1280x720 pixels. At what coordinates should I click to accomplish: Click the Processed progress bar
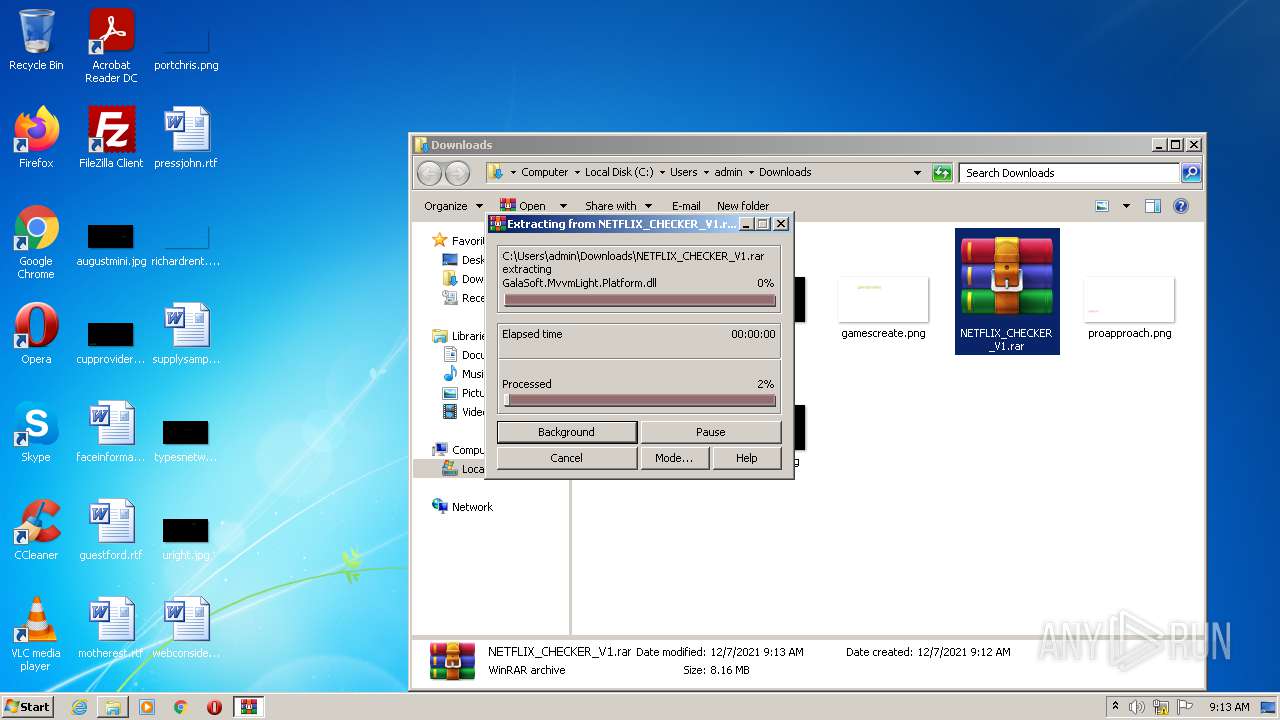coord(640,400)
